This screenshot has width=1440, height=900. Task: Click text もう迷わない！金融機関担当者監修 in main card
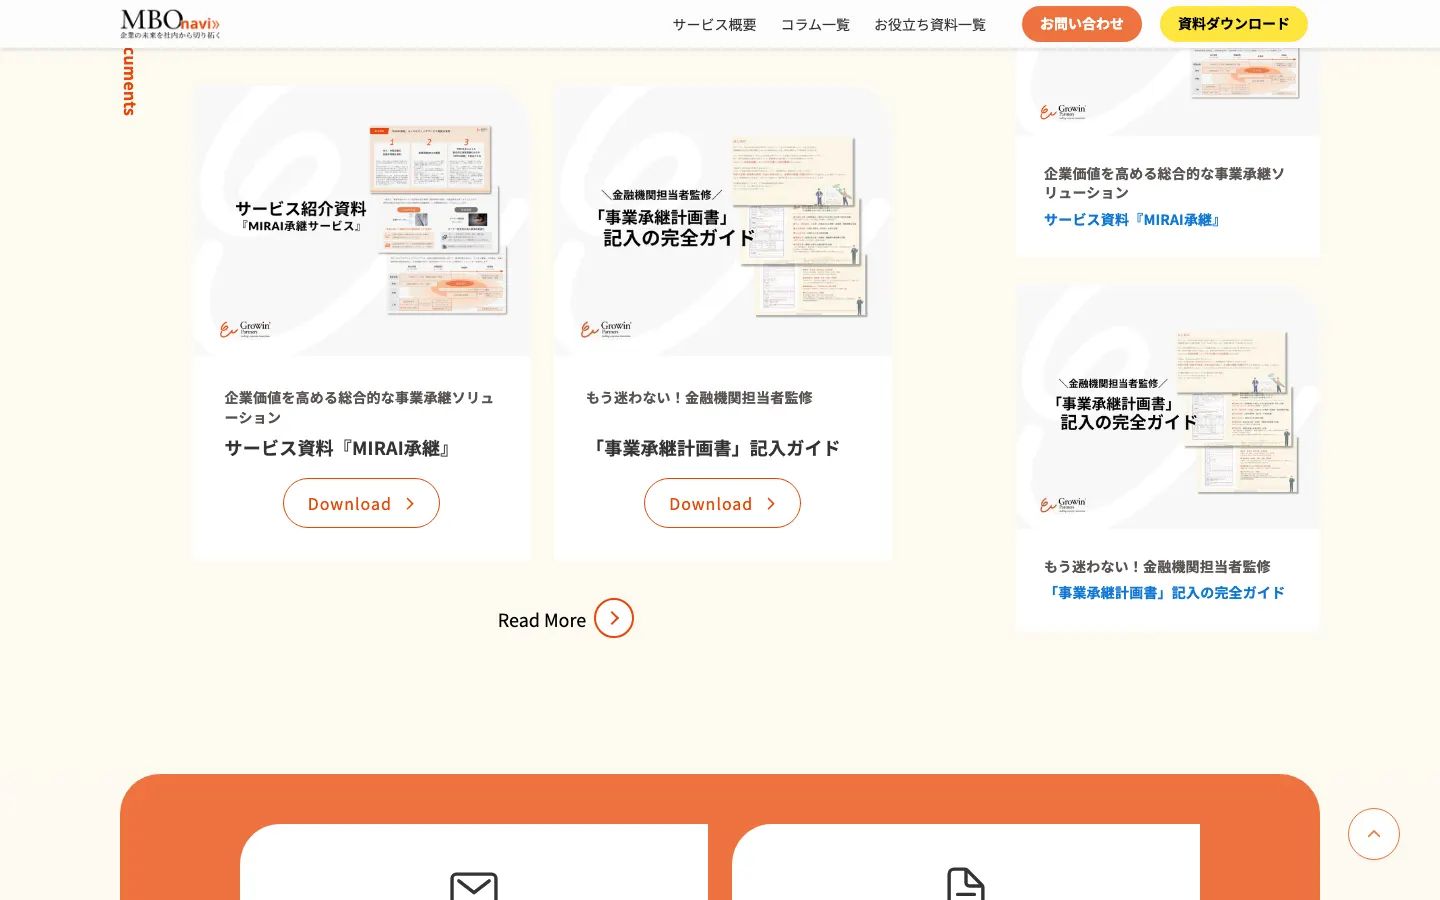pos(699,398)
